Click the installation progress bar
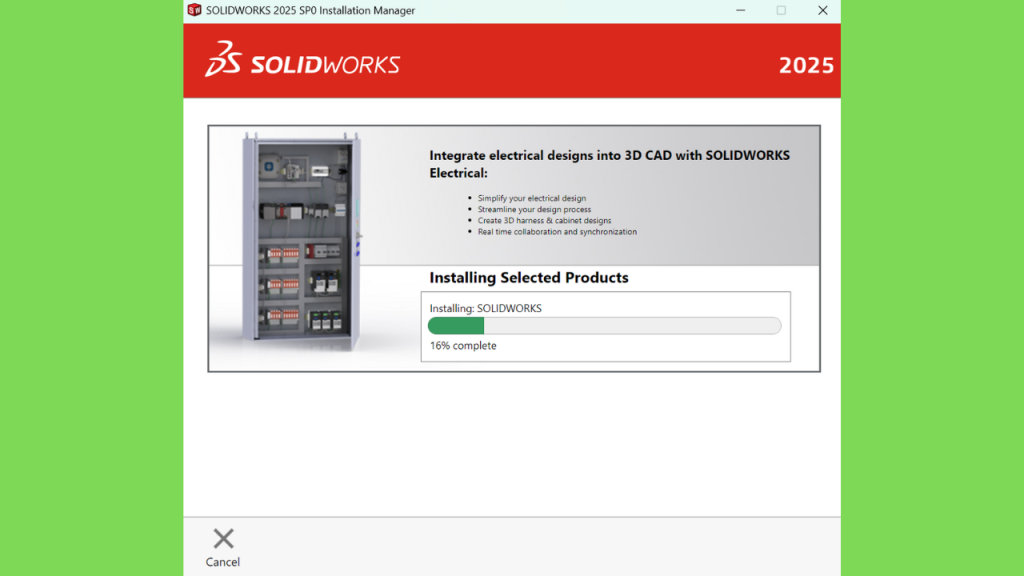 (x=604, y=325)
